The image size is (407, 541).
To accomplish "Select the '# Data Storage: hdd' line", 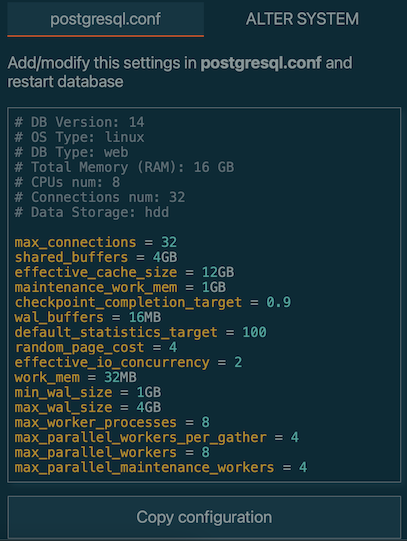I will click(x=92, y=212).
